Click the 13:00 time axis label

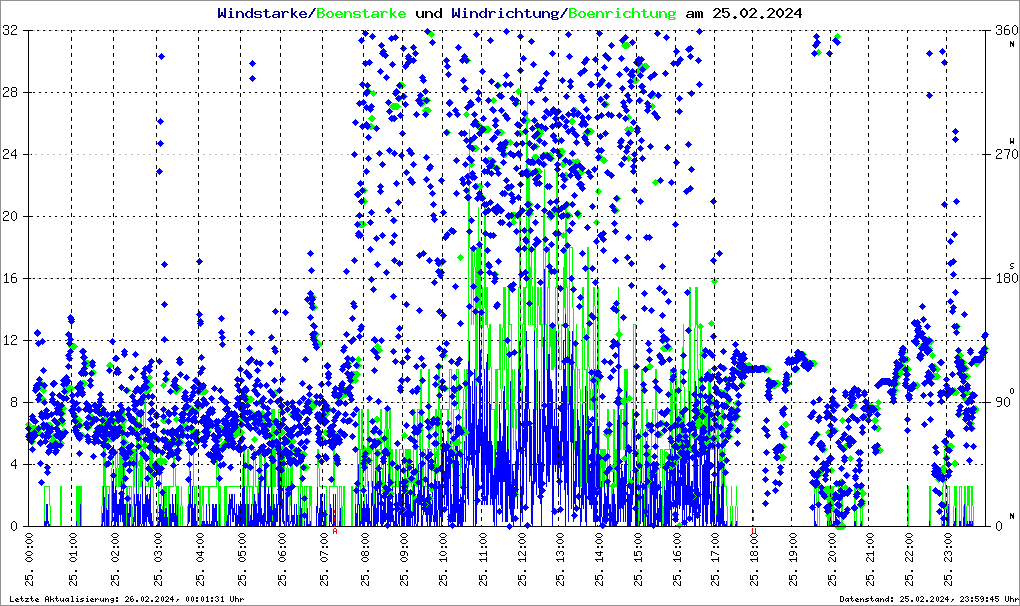click(560, 559)
